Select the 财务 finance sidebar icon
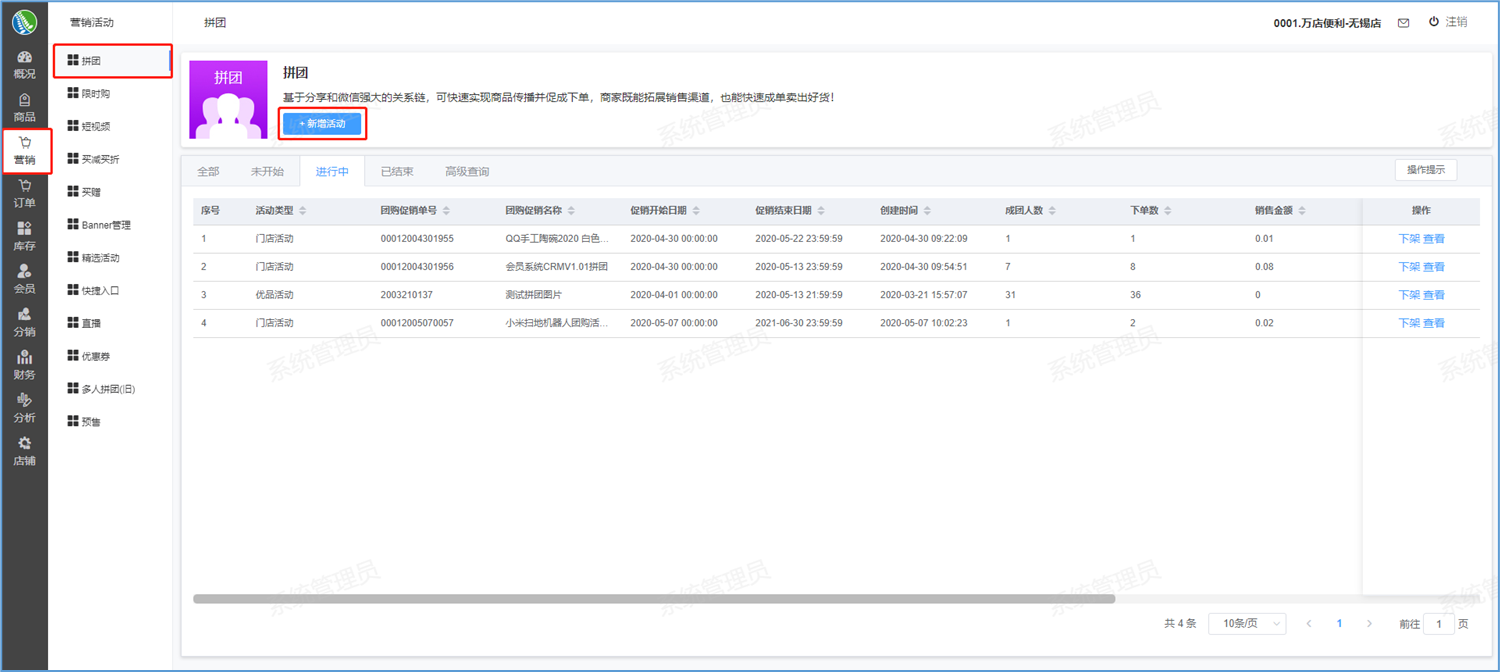Viewport: 1500px width, 672px height. tap(24, 365)
